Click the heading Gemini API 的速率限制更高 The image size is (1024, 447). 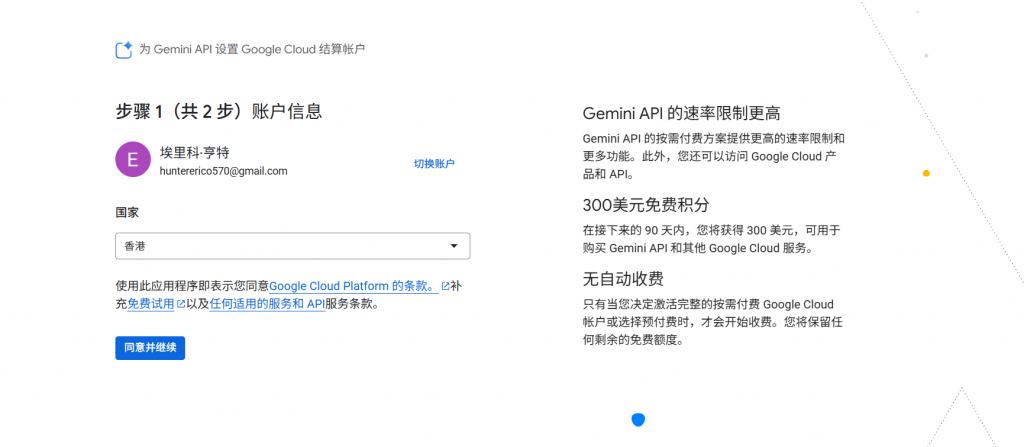pos(682,114)
